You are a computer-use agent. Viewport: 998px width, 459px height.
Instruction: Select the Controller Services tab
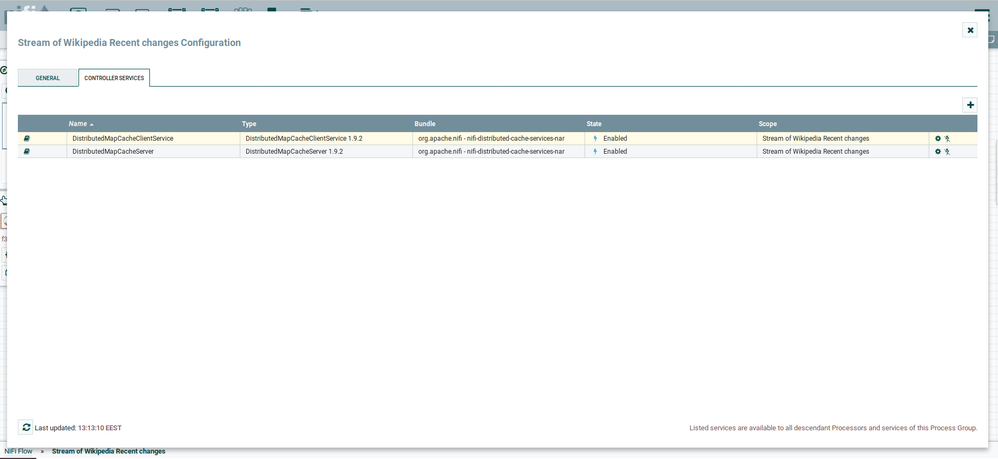pyautogui.click(x=114, y=78)
